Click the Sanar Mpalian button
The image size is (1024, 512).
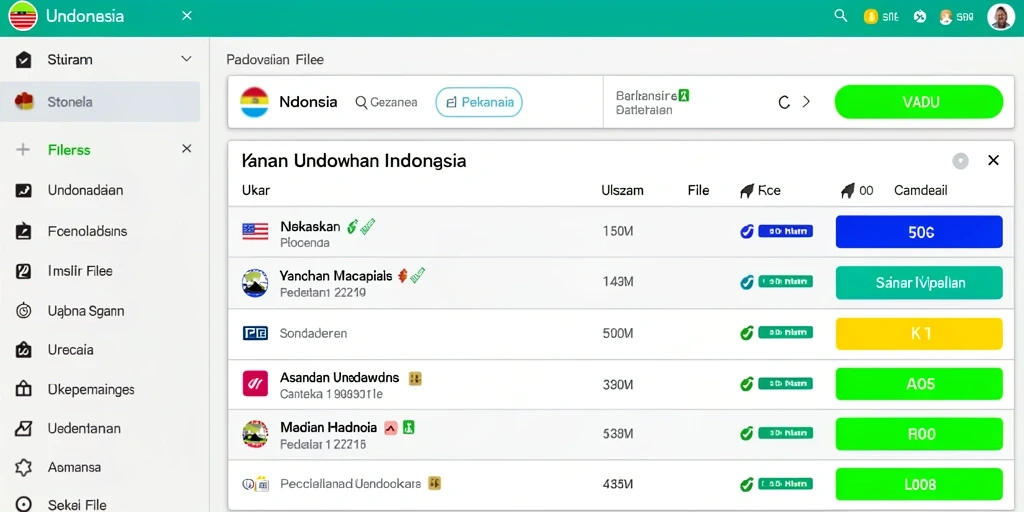(919, 283)
